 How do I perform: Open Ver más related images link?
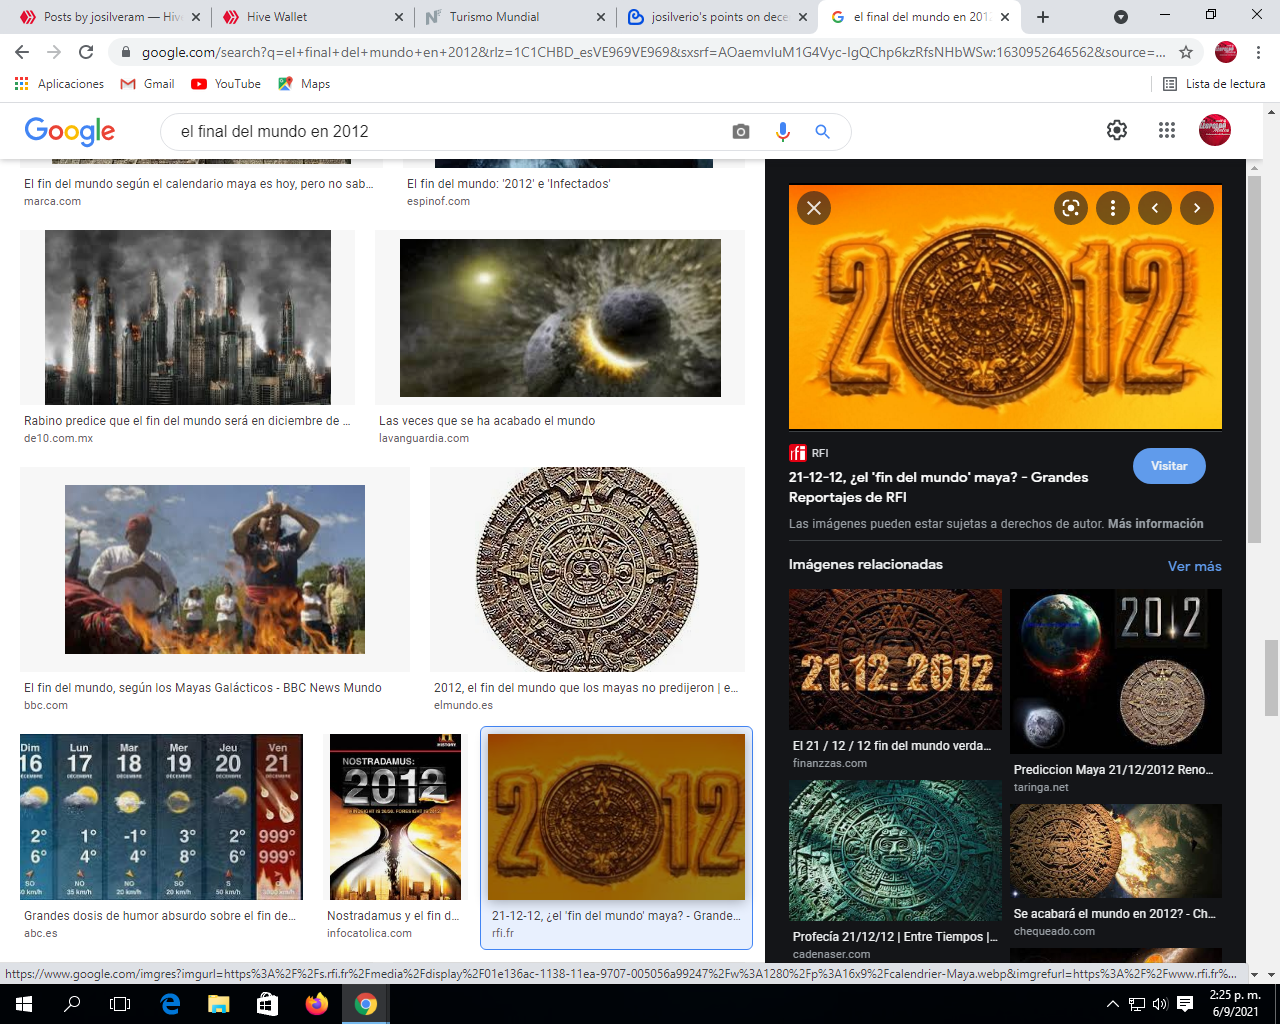[1195, 566]
